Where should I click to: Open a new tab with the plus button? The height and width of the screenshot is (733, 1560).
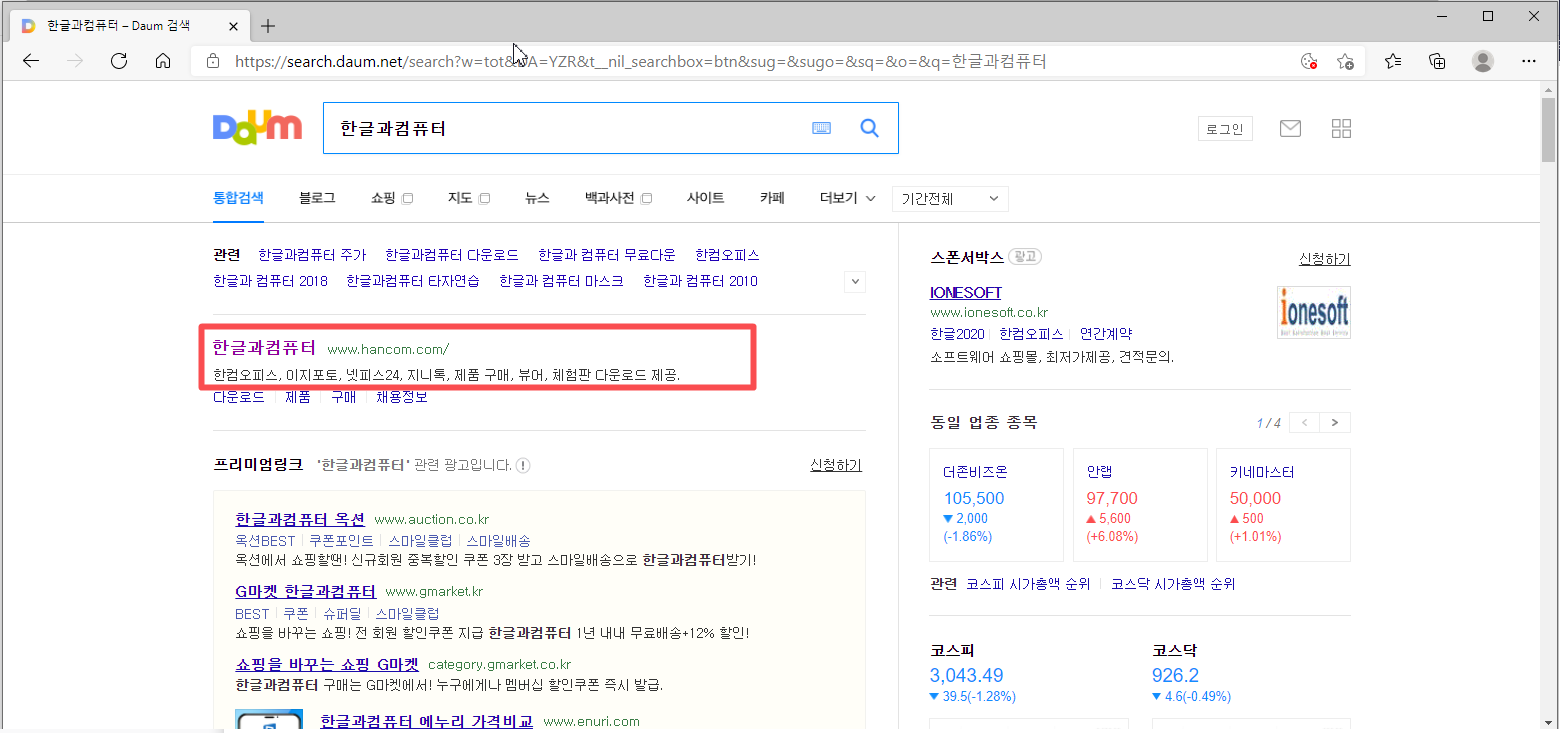[x=267, y=26]
